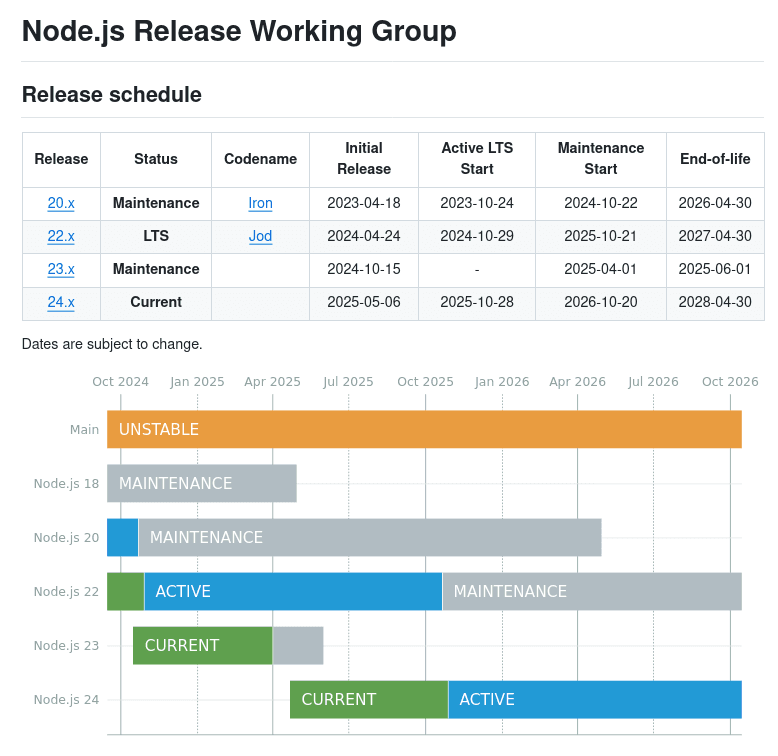The width and height of the screenshot is (778, 756).
Task: Click the date 2024-10-22
Action: 601,203
